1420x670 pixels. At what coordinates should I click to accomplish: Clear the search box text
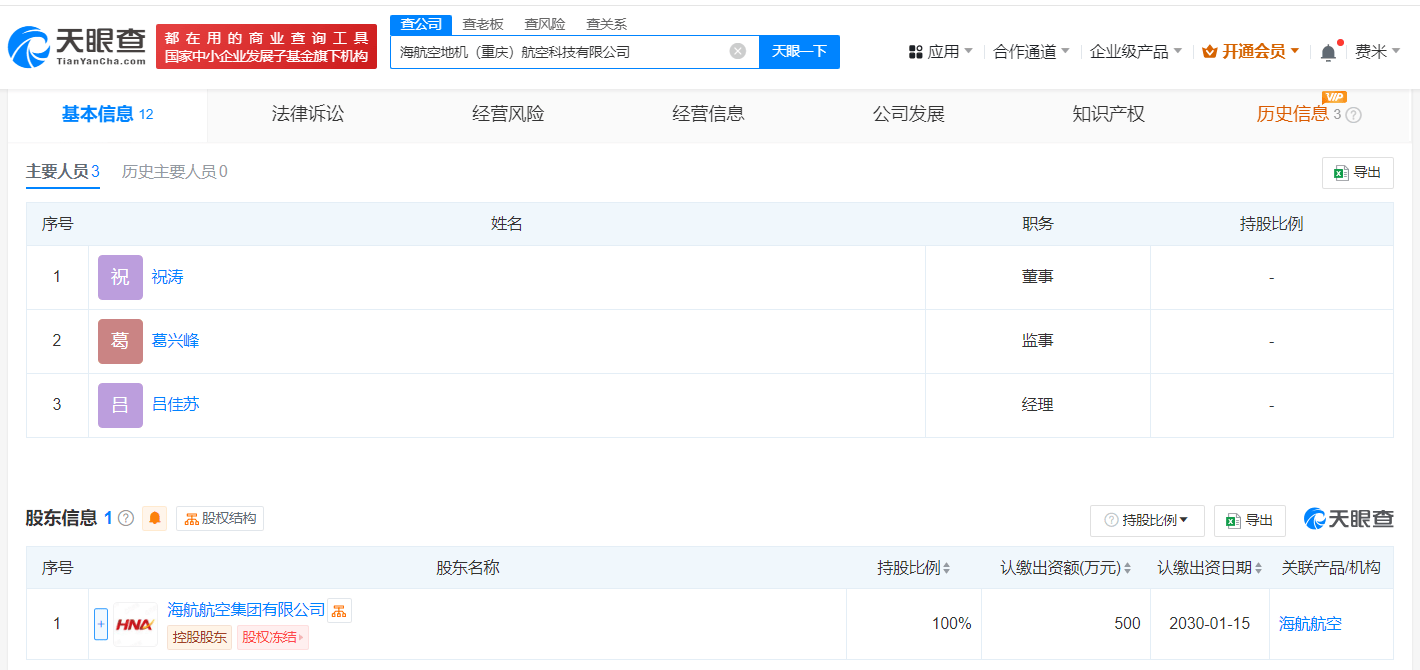pyautogui.click(x=738, y=51)
